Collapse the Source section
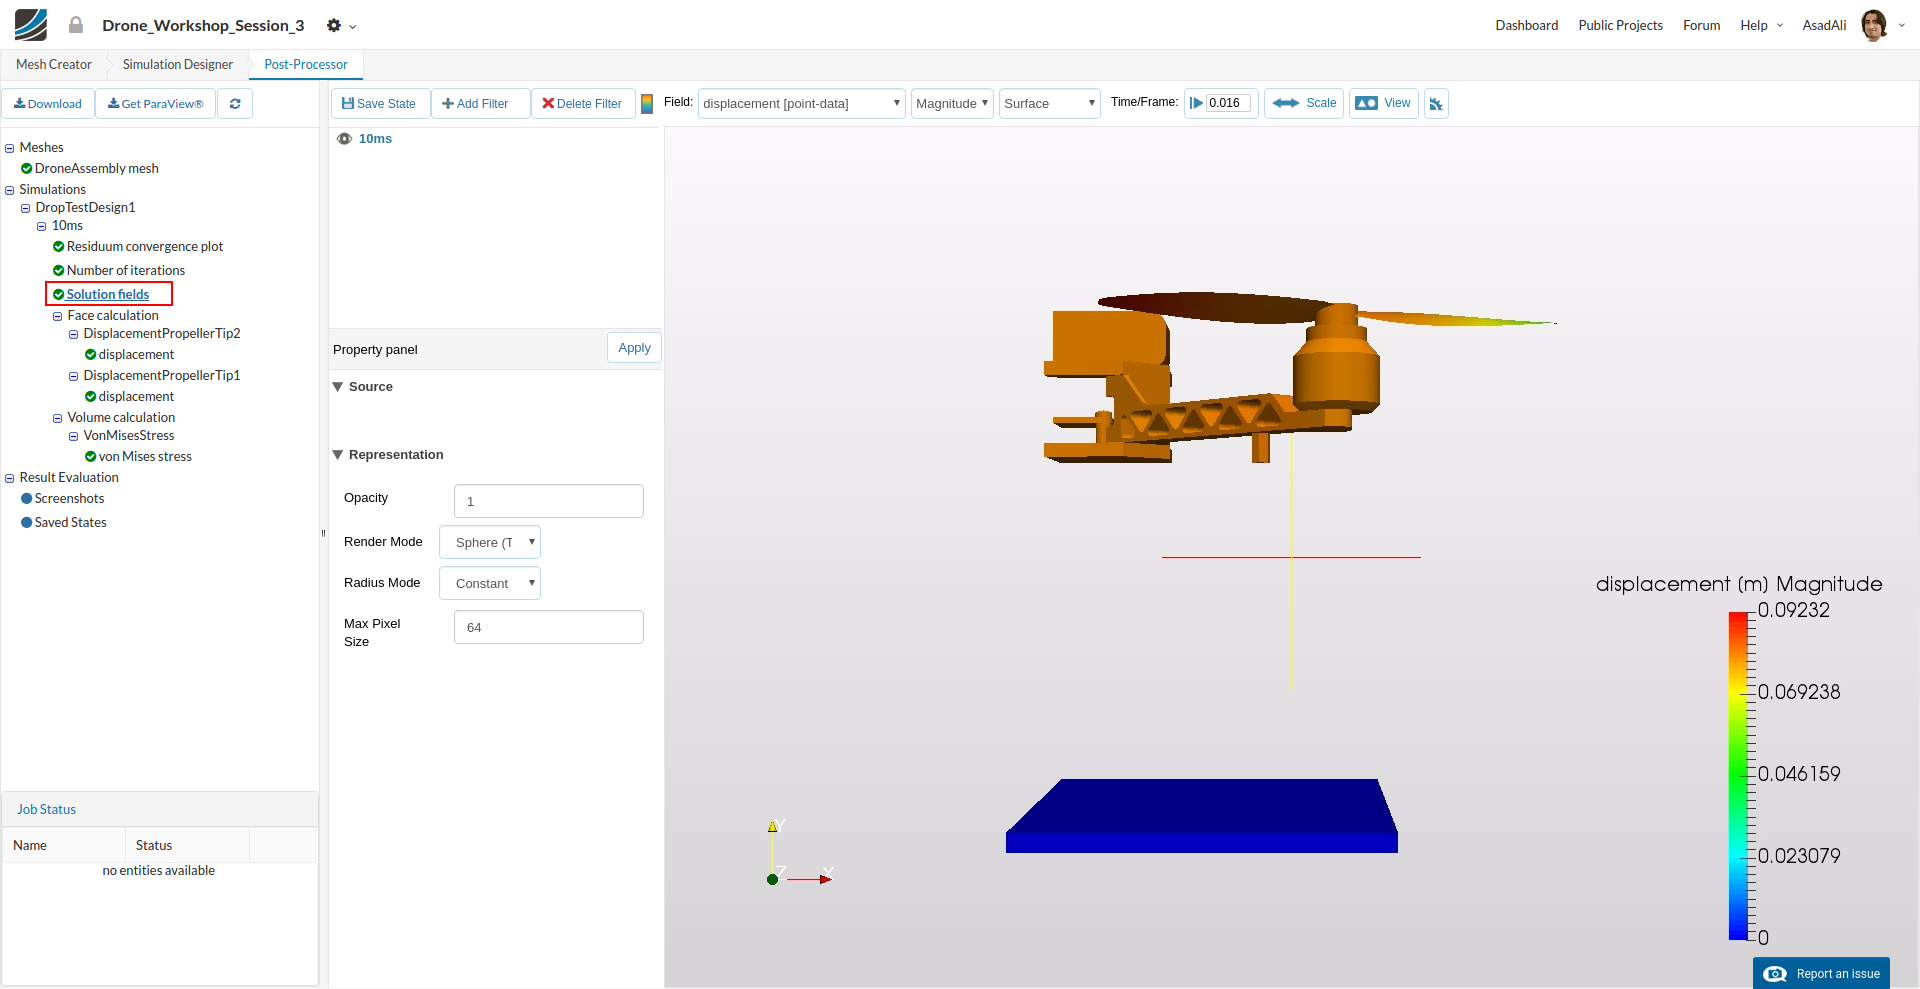Screen dimensions: 1920x989 point(338,387)
